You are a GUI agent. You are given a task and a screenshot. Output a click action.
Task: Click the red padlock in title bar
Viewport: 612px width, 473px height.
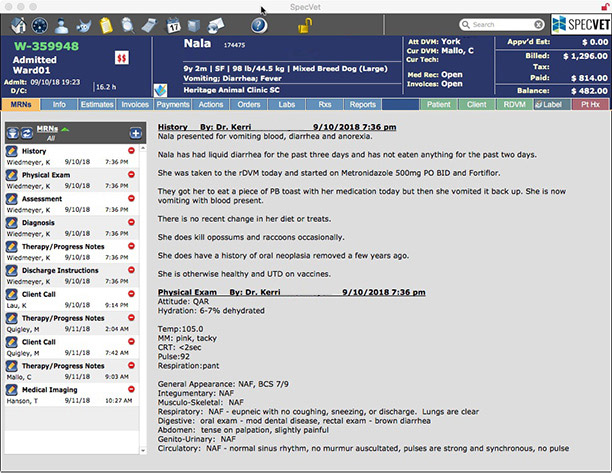(605, 6)
